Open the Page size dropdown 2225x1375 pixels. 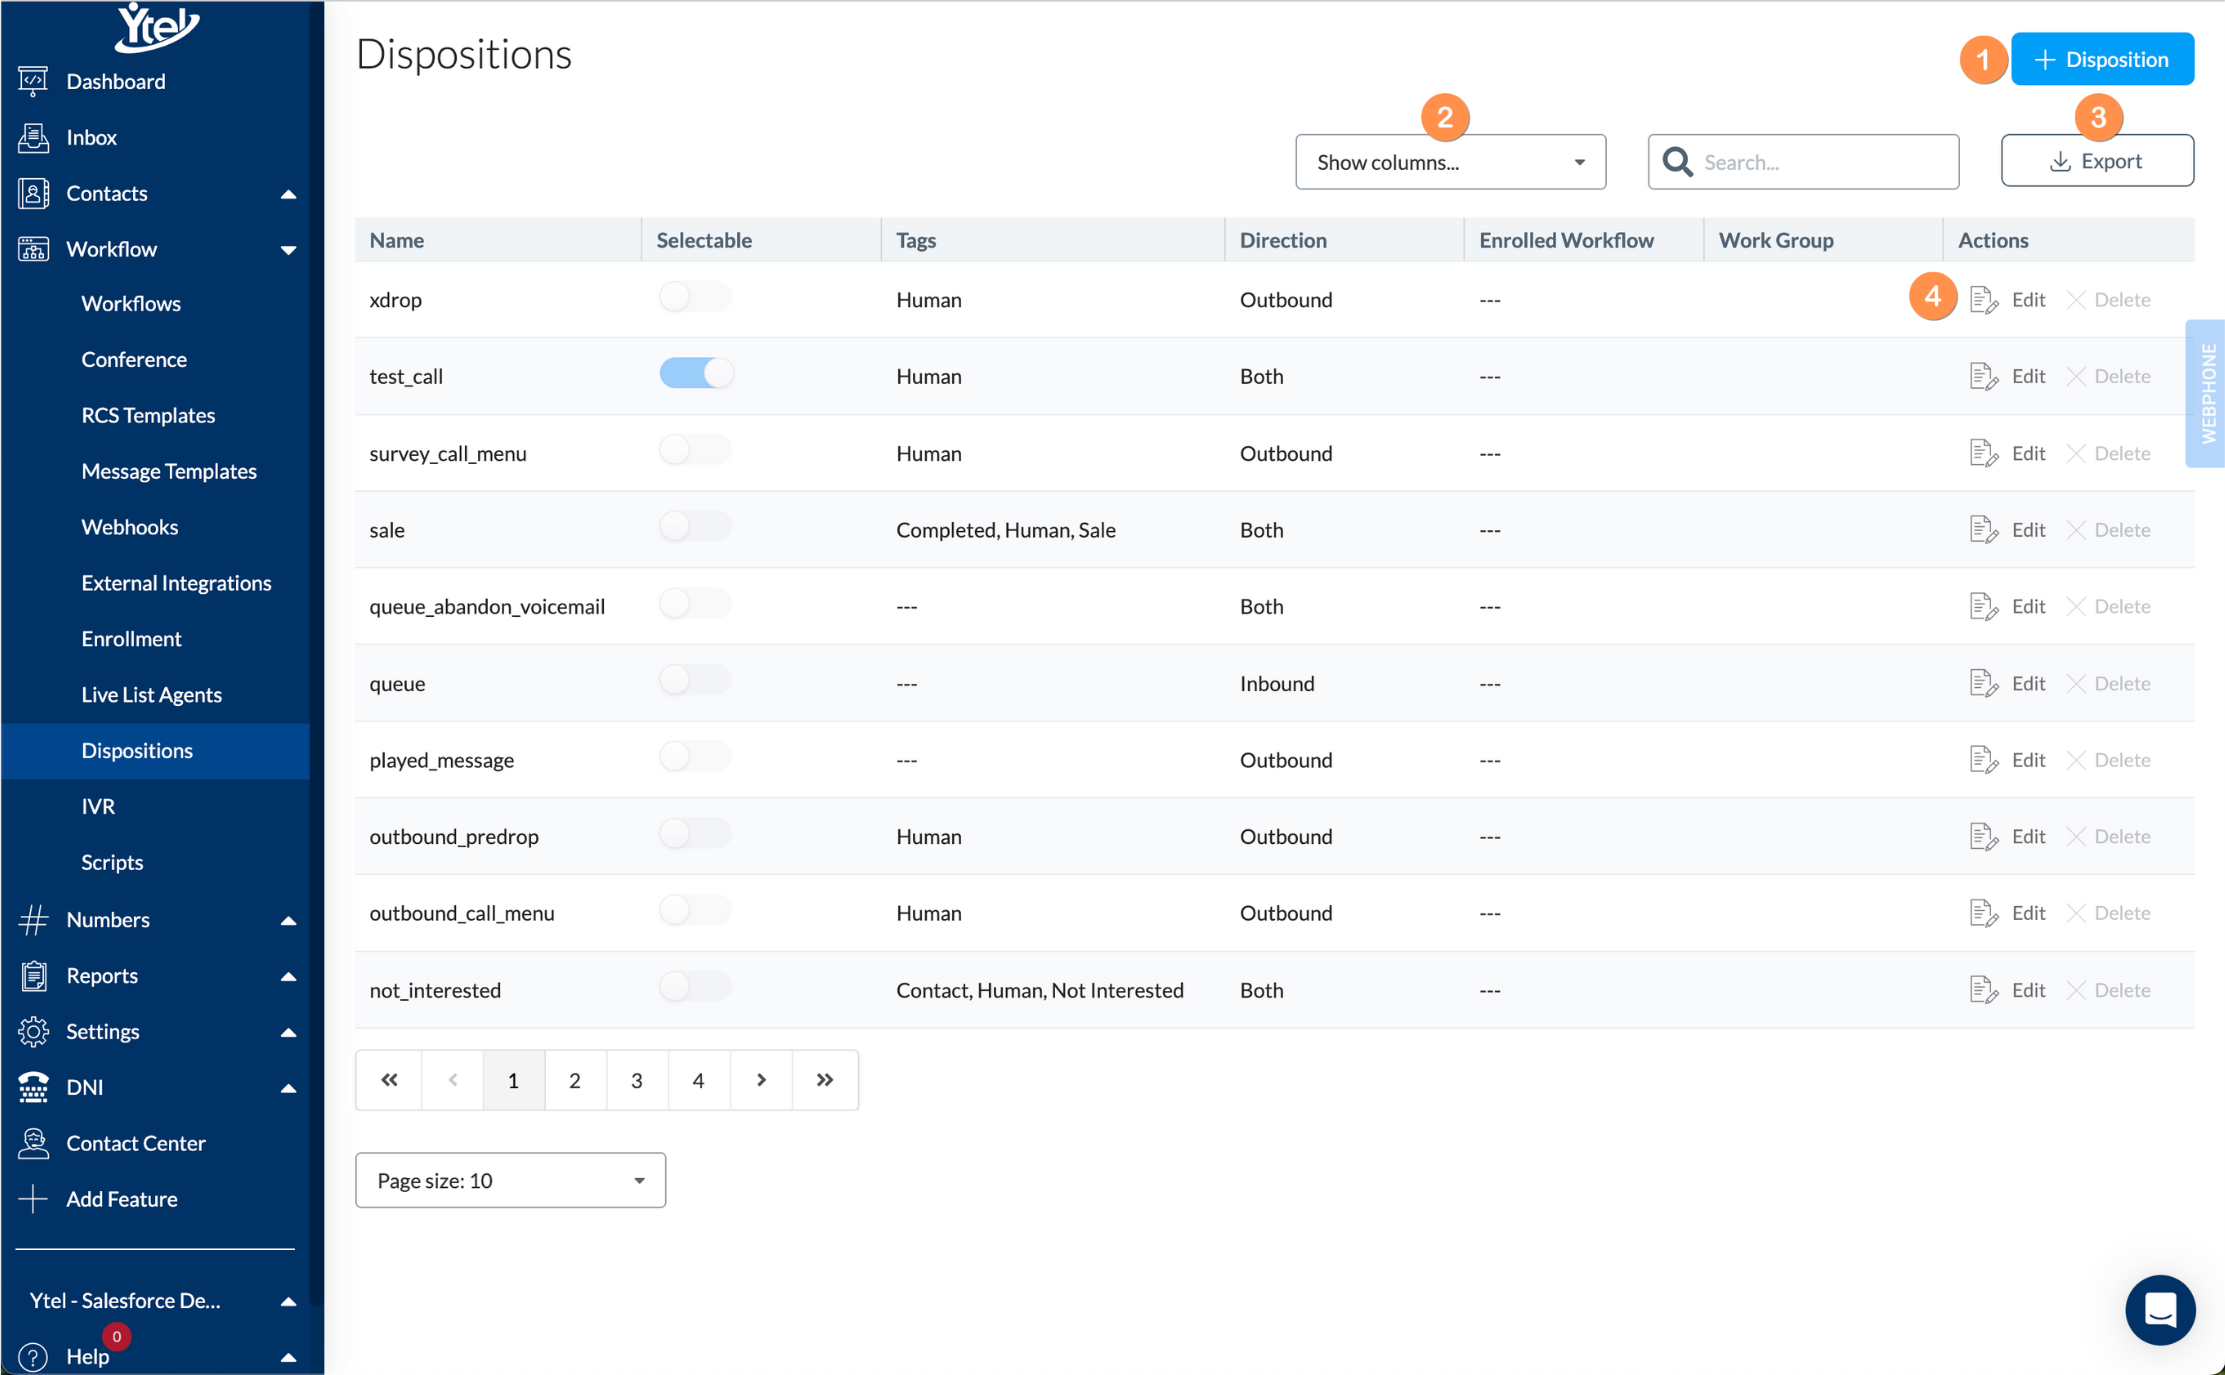pyautogui.click(x=510, y=1180)
